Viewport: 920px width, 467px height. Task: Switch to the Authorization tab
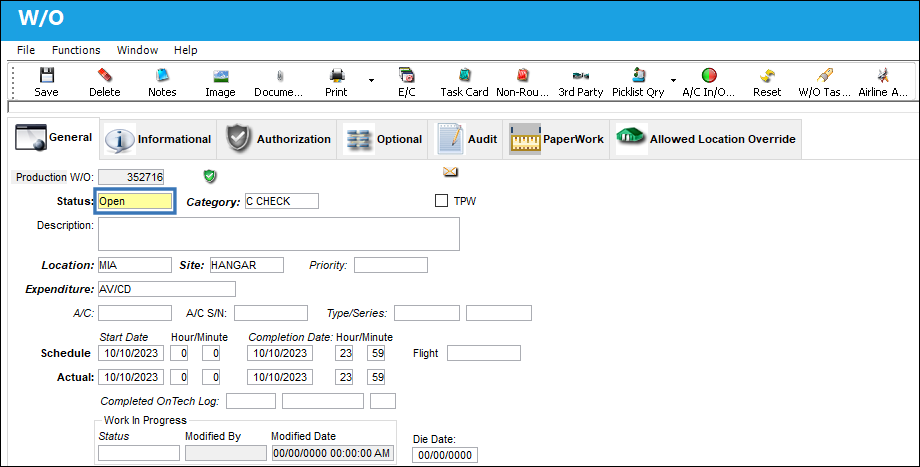[278, 139]
